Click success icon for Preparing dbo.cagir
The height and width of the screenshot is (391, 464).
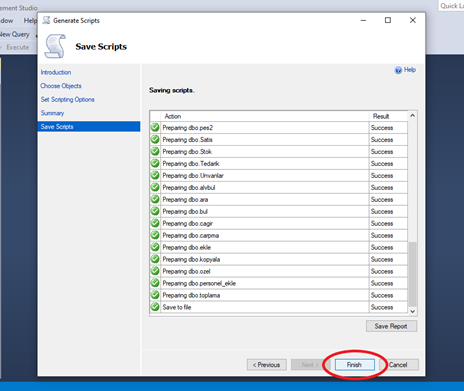click(155, 223)
